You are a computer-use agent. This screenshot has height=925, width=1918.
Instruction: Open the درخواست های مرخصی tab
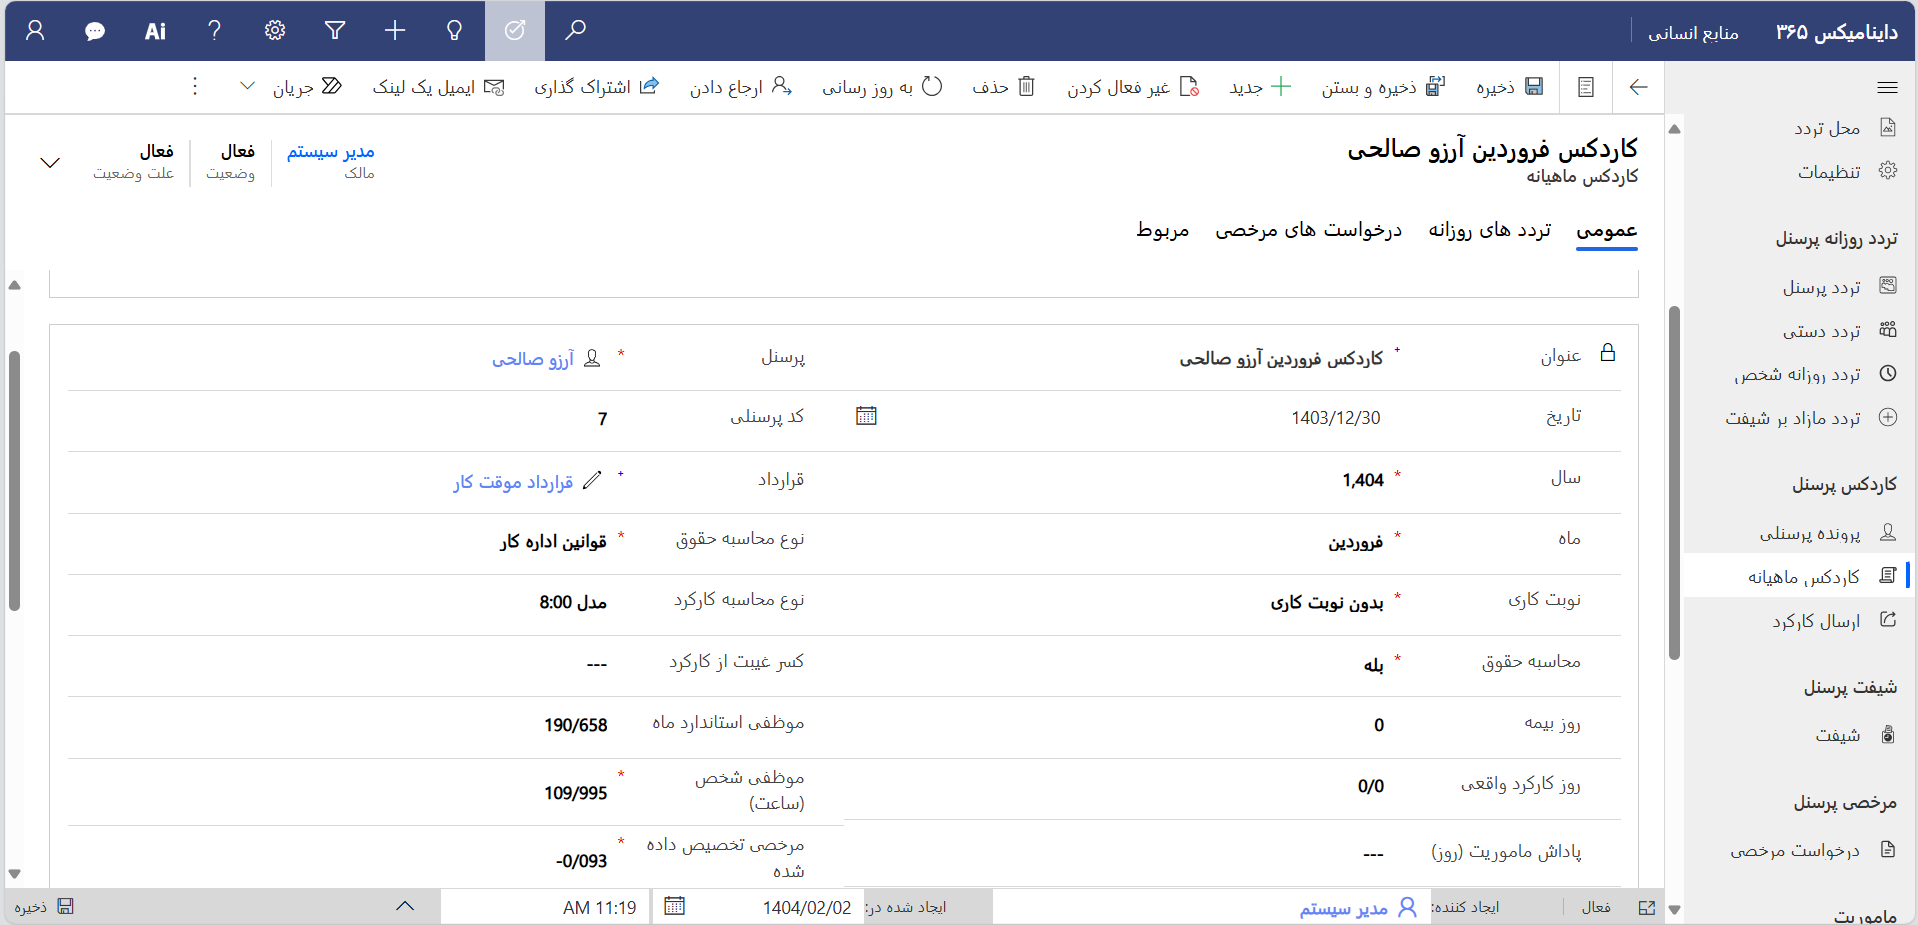[1308, 230]
